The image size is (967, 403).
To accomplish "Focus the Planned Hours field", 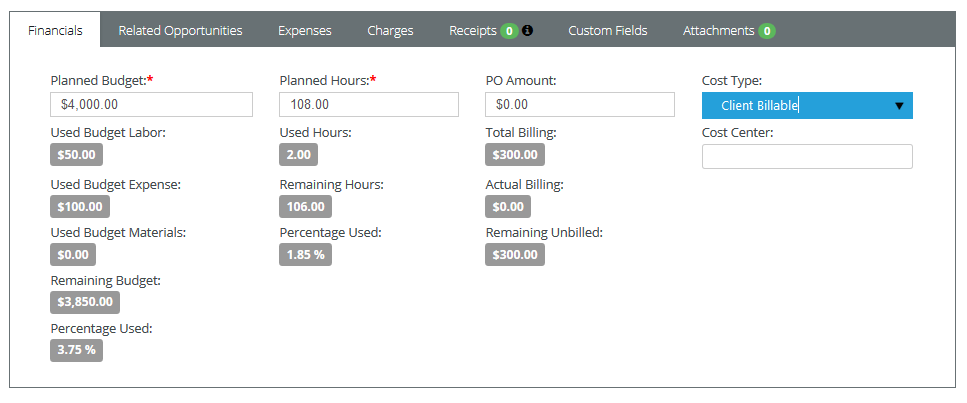I will 369,105.
